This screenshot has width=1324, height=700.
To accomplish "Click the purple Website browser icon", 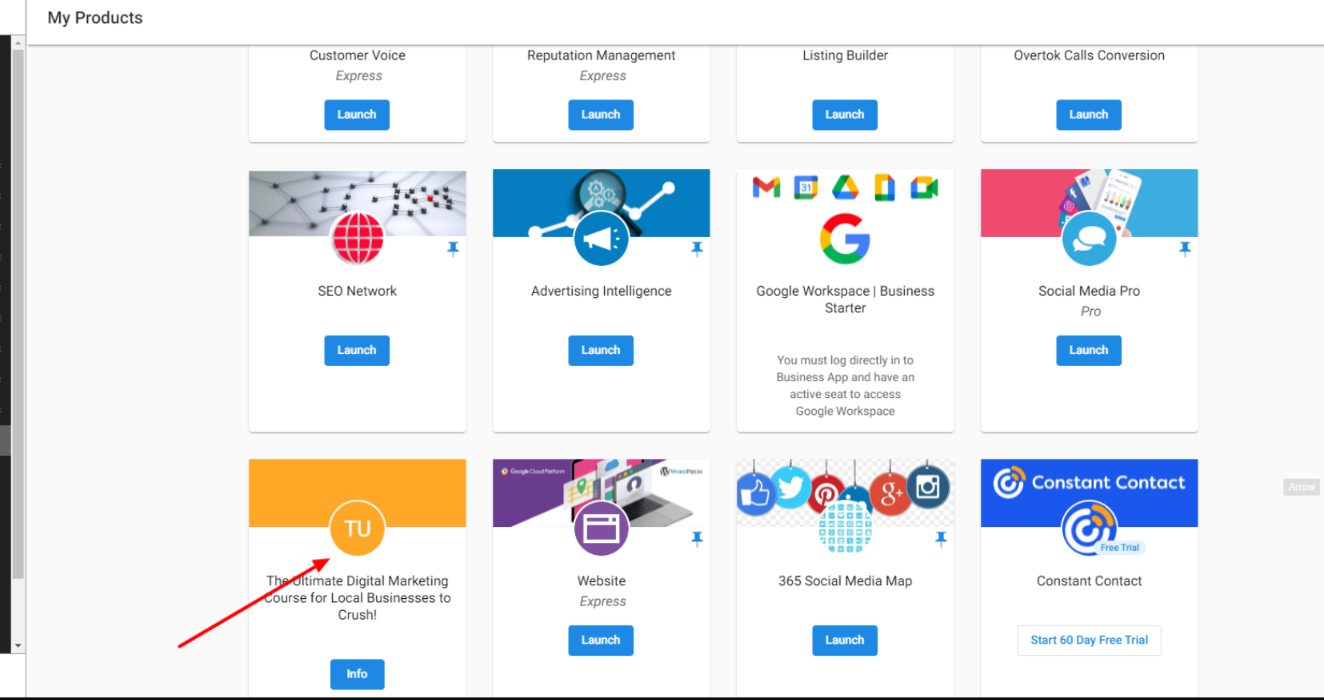I will 601,528.
